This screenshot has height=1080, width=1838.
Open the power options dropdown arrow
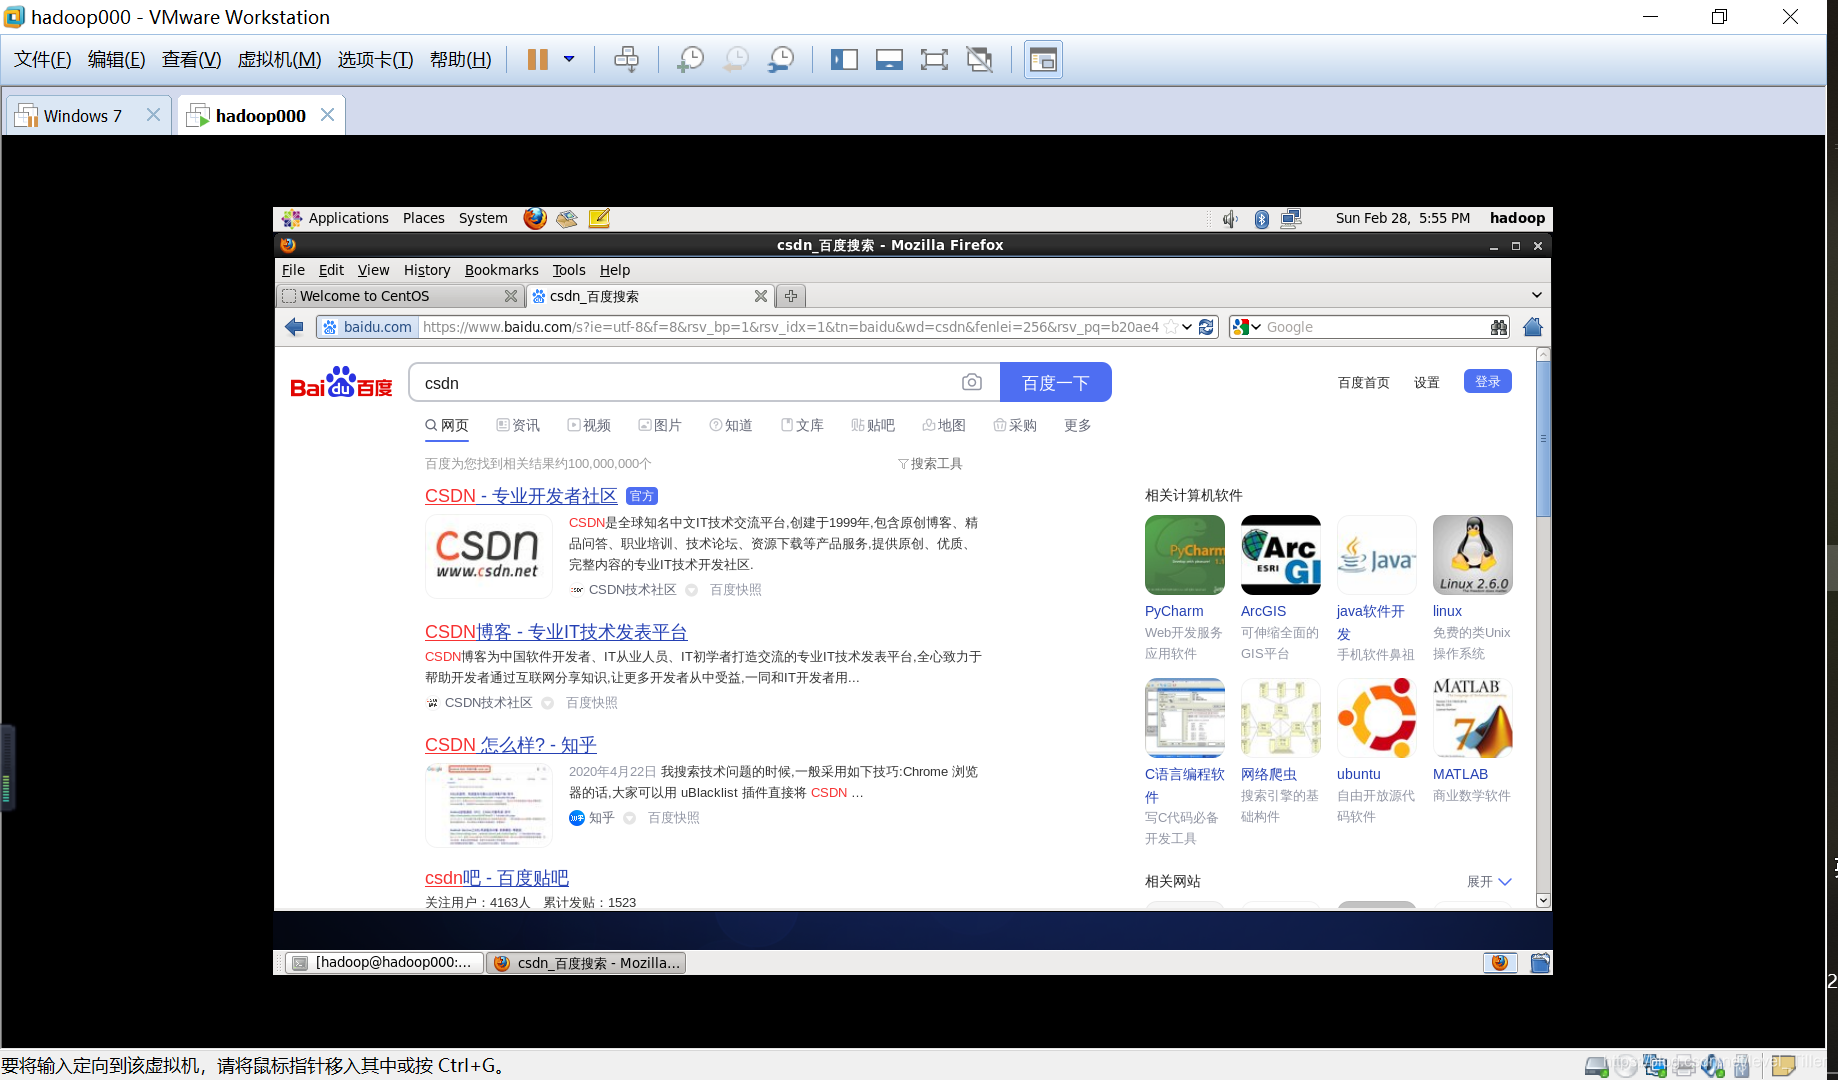[569, 59]
